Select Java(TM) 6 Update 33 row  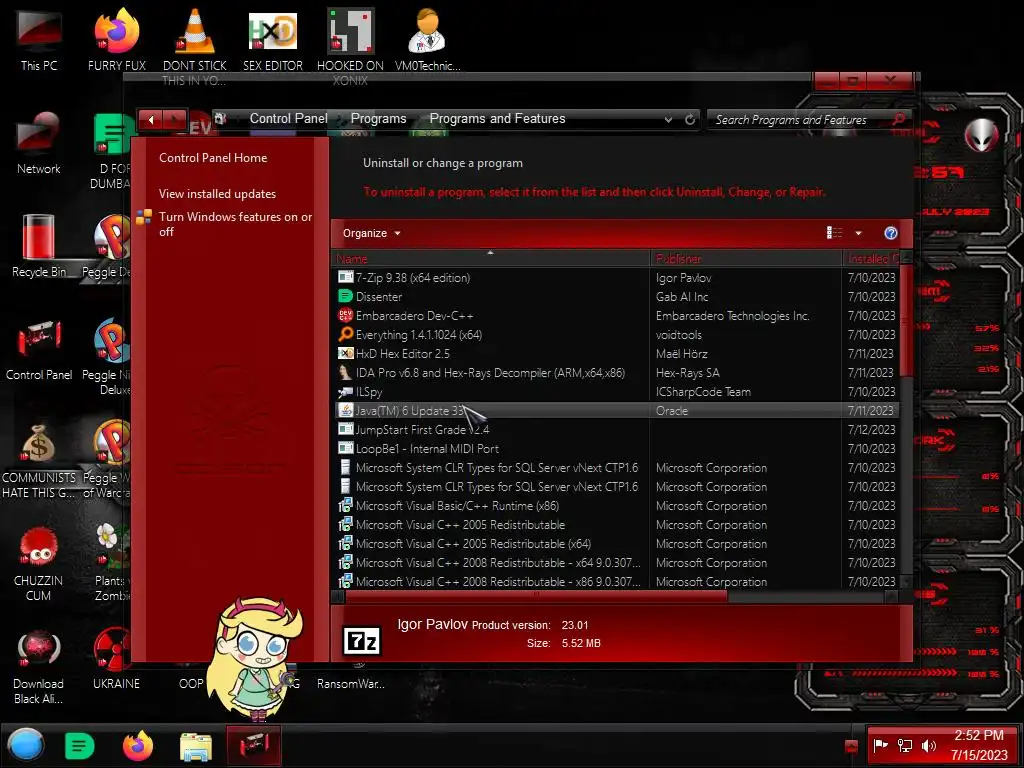616,410
